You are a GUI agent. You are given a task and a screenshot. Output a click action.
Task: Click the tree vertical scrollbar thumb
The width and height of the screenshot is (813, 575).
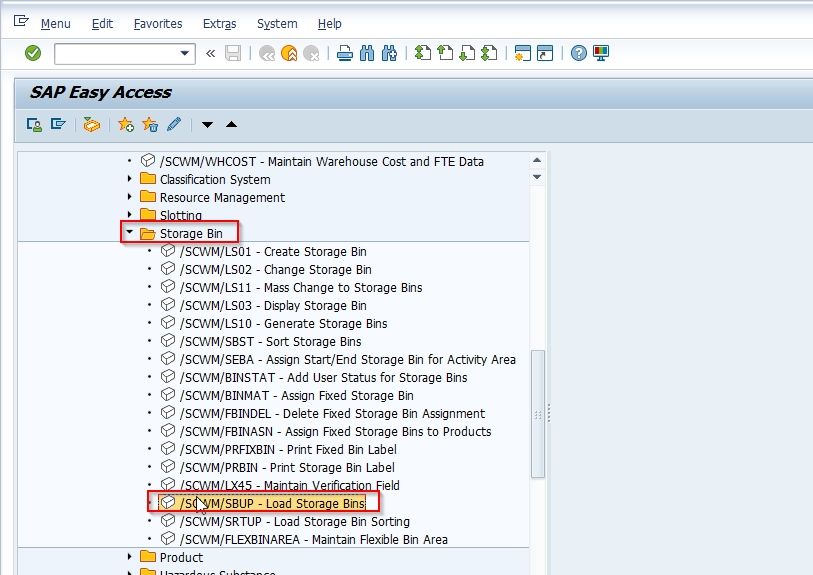[x=538, y=414]
